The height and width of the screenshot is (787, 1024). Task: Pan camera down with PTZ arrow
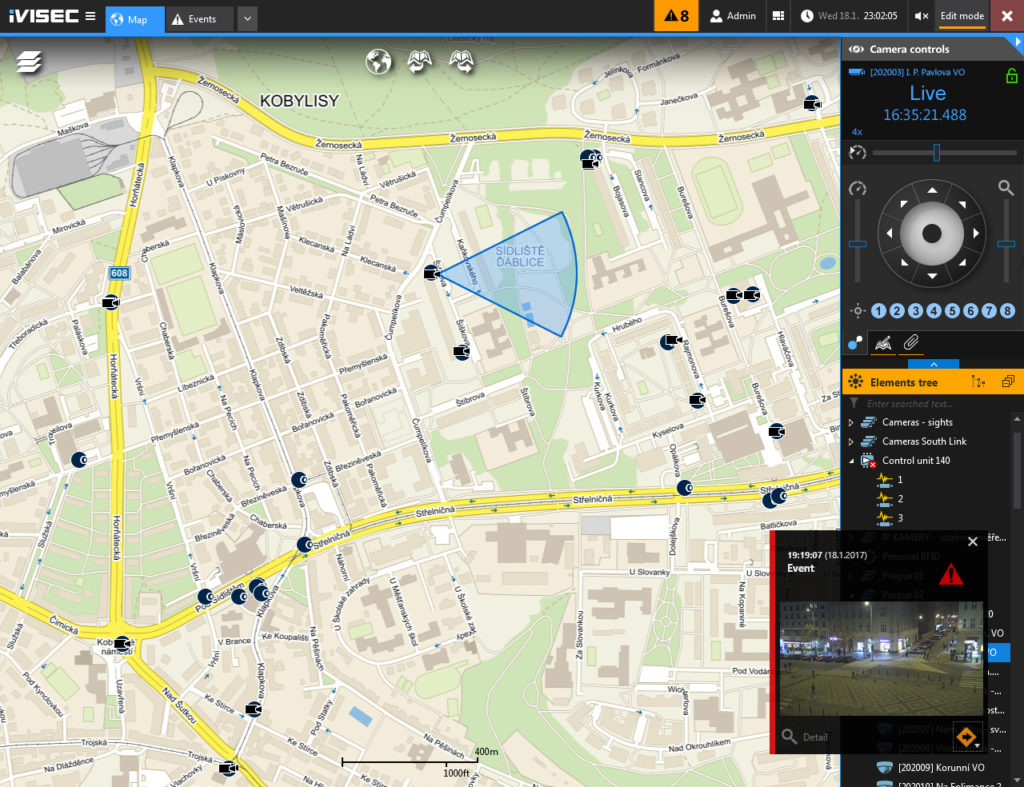pyautogui.click(x=932, y=276)
